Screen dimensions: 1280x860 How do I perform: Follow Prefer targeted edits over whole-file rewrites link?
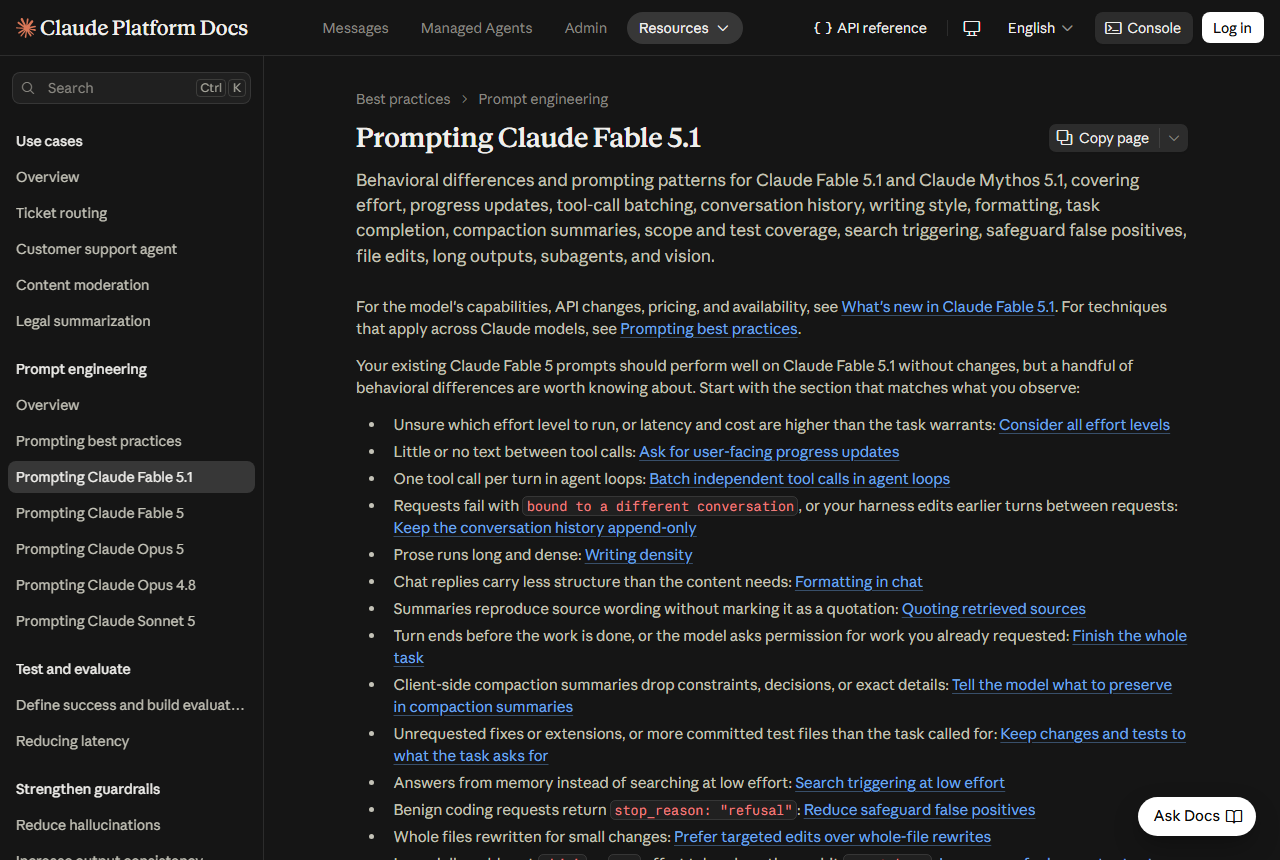833,837
